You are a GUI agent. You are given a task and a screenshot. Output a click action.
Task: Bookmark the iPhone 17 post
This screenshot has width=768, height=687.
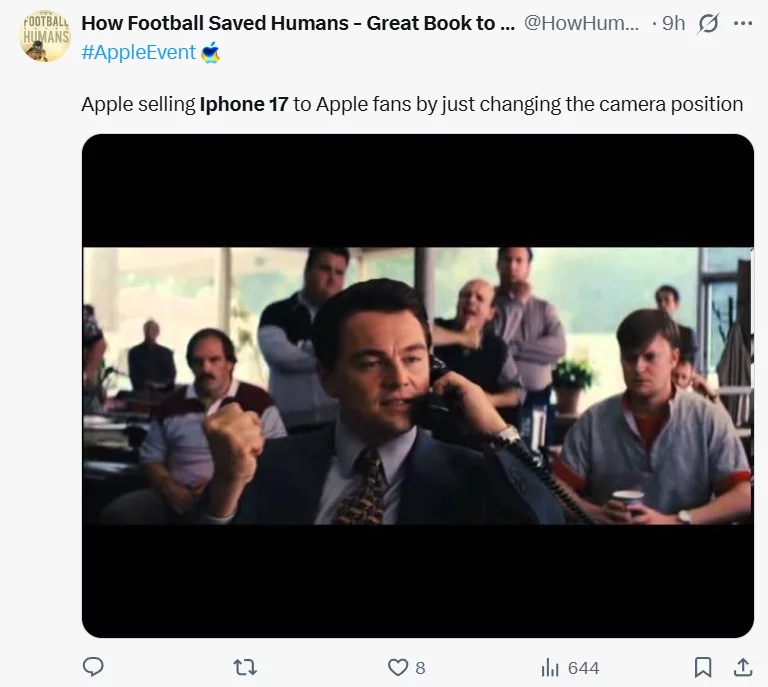[703, 667]
